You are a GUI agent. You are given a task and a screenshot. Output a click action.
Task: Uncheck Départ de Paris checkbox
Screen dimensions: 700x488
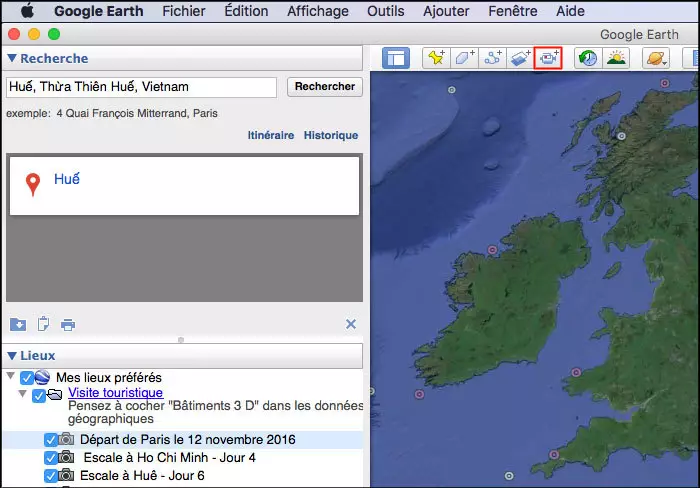point(50,440)
